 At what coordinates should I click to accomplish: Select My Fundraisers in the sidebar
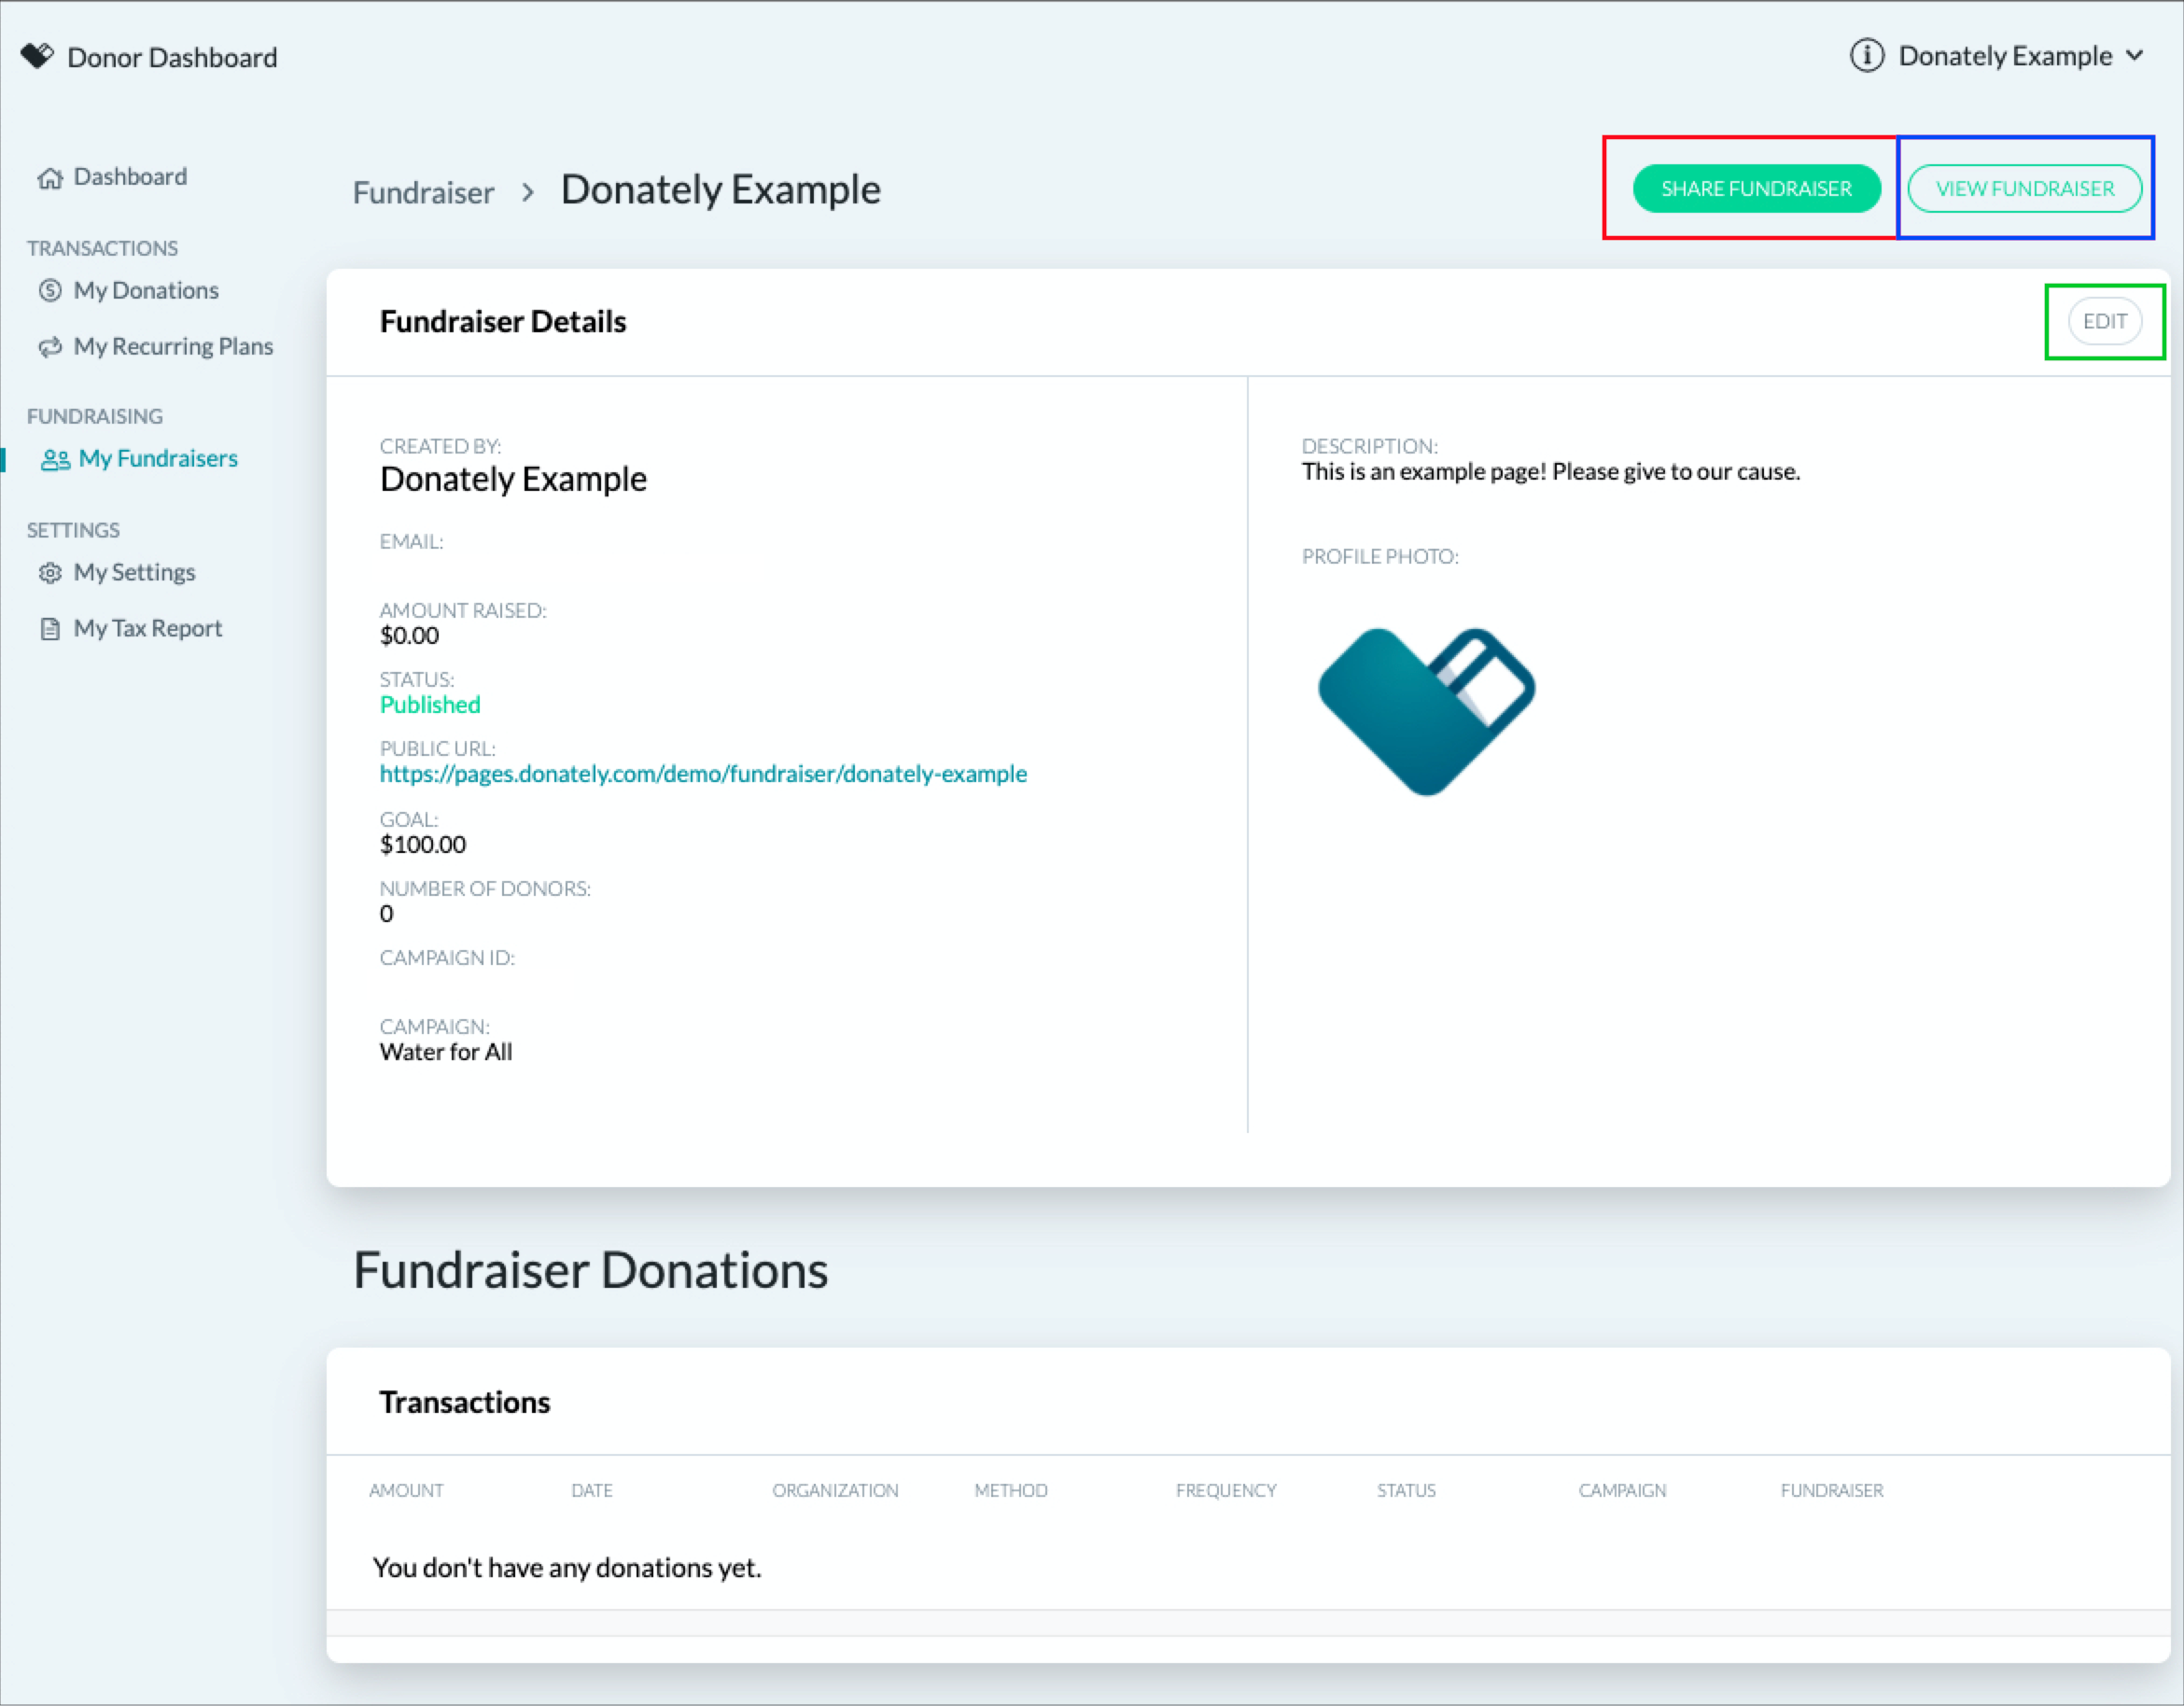pyautogui.click(x=158, y=459)
